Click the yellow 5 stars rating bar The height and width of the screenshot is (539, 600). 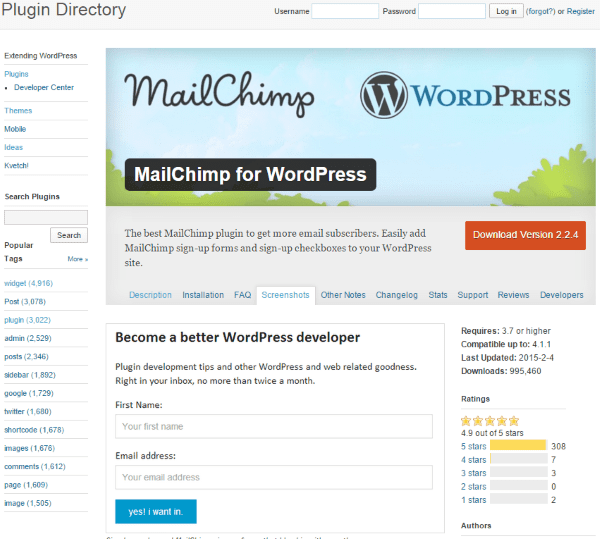(x=518, y=445)
